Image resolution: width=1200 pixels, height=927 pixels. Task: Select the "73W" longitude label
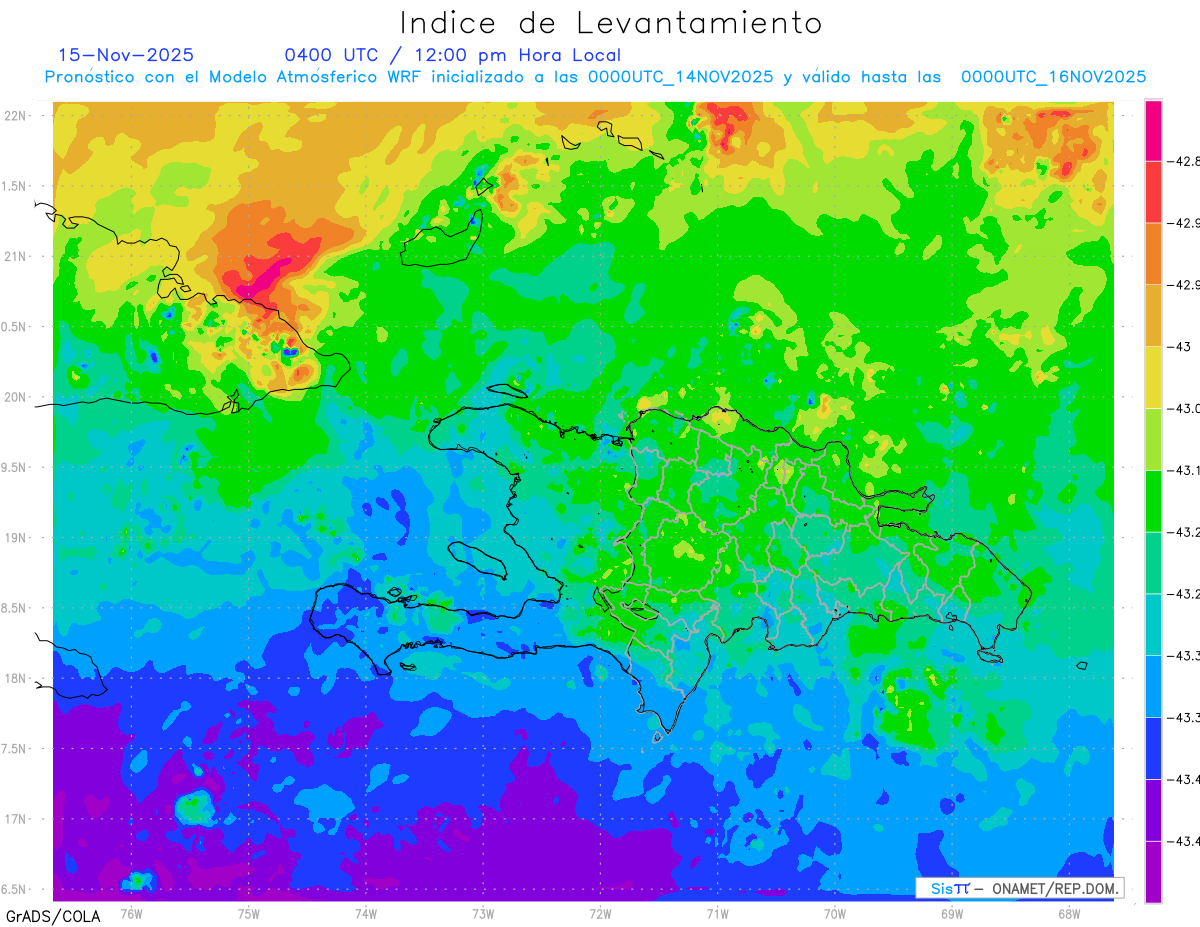pos(483,912)
